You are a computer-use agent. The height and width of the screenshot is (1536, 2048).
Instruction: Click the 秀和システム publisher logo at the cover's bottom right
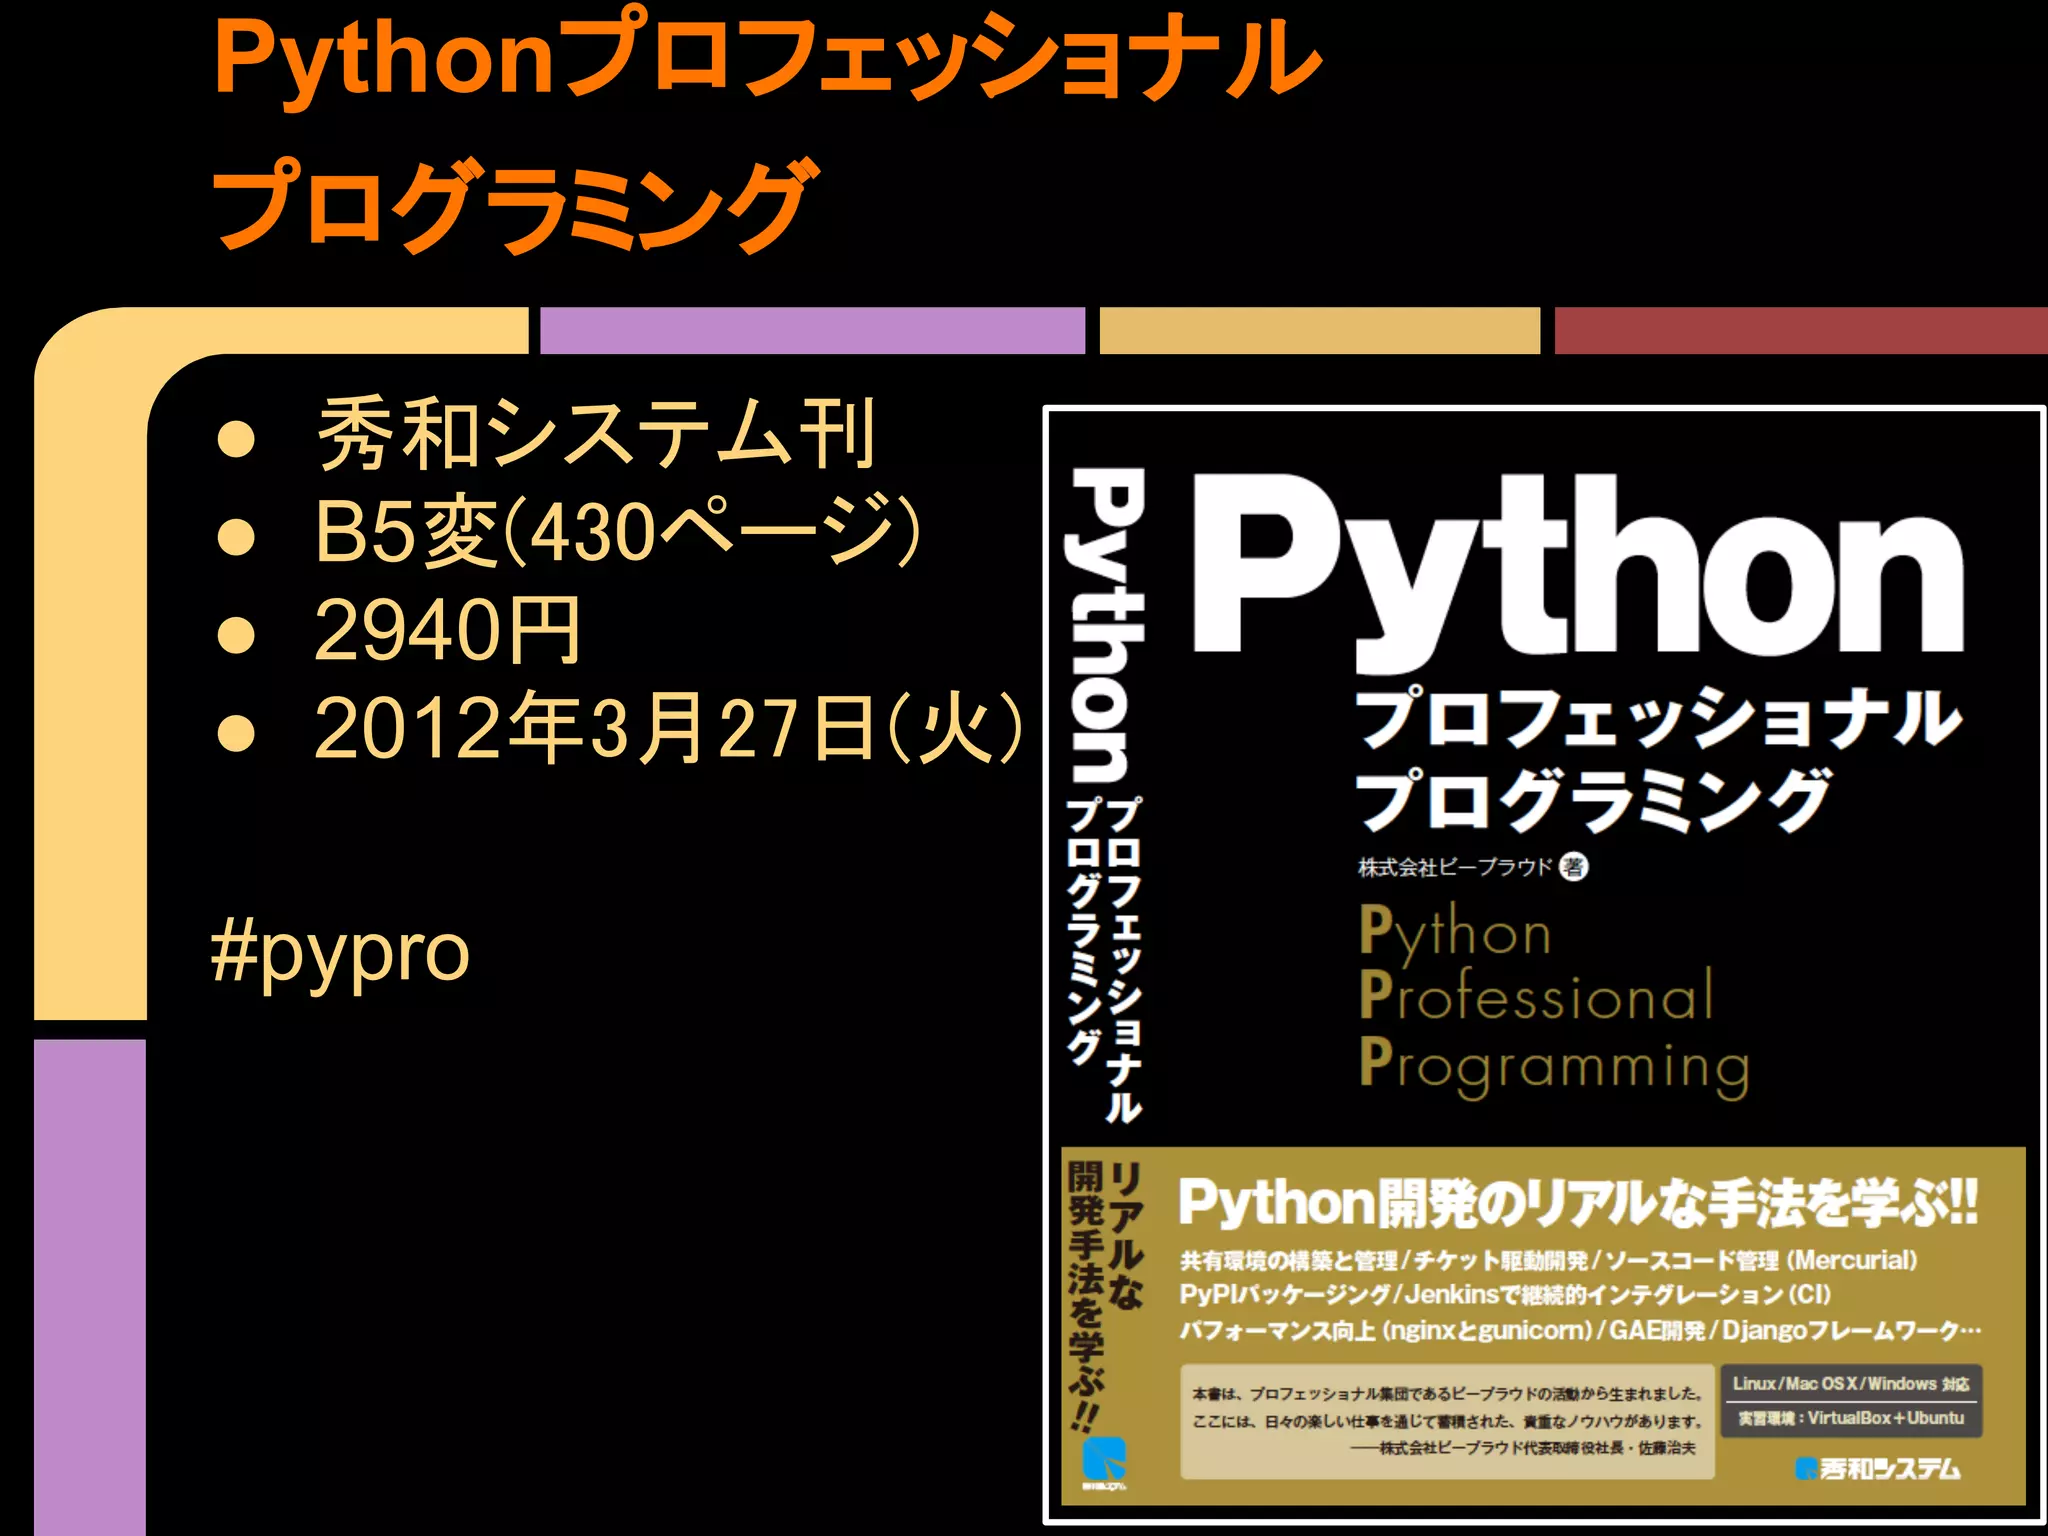click(x=1878, y=1468)
